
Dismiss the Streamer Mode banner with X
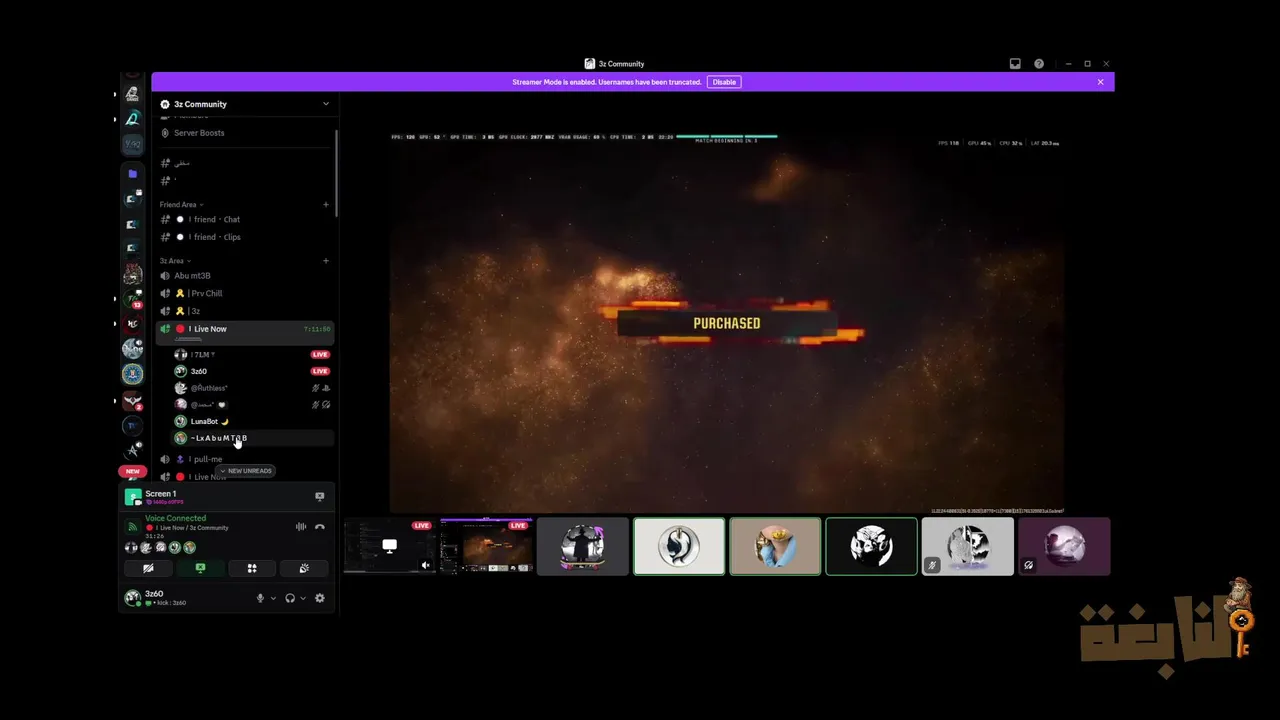(1100, 82)
